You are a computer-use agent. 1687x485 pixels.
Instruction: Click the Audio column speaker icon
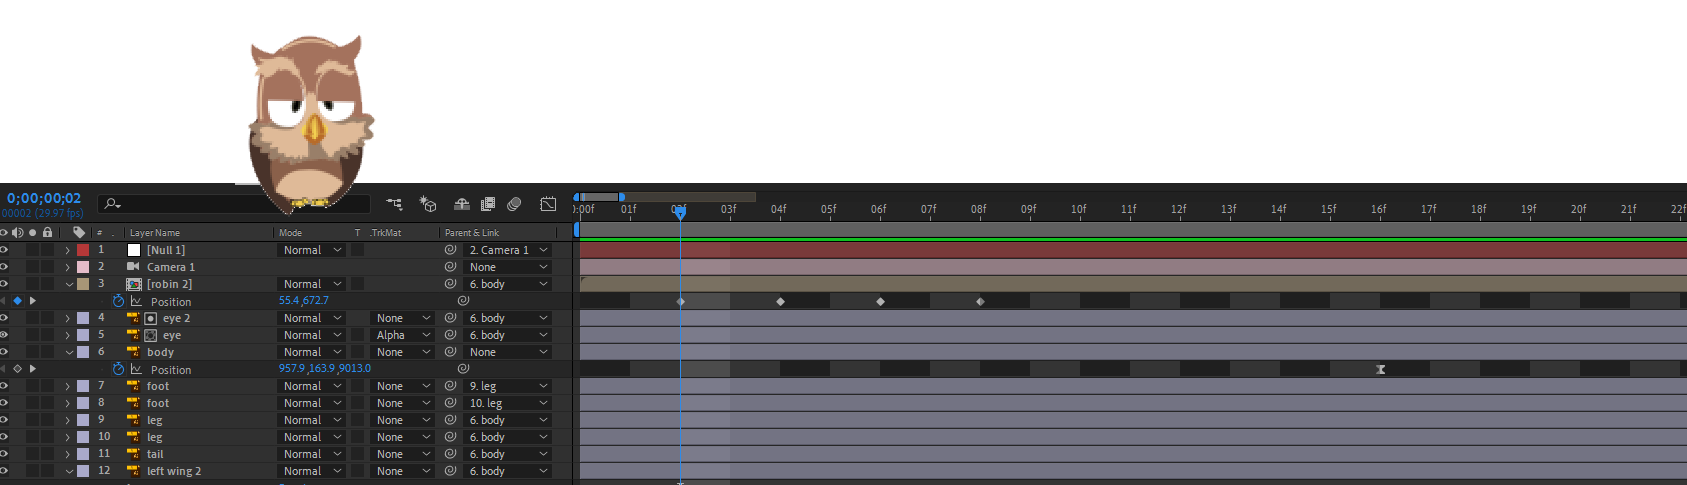click(x=17, y=232)
